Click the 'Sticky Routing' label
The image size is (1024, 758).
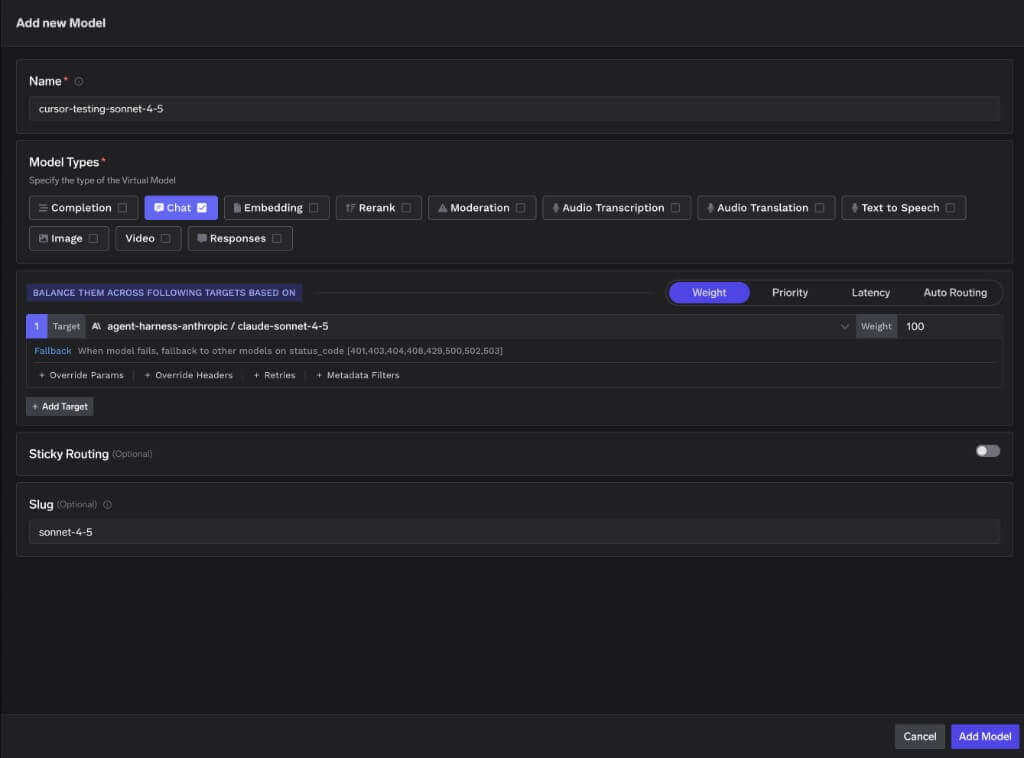(x=69, y=454)
